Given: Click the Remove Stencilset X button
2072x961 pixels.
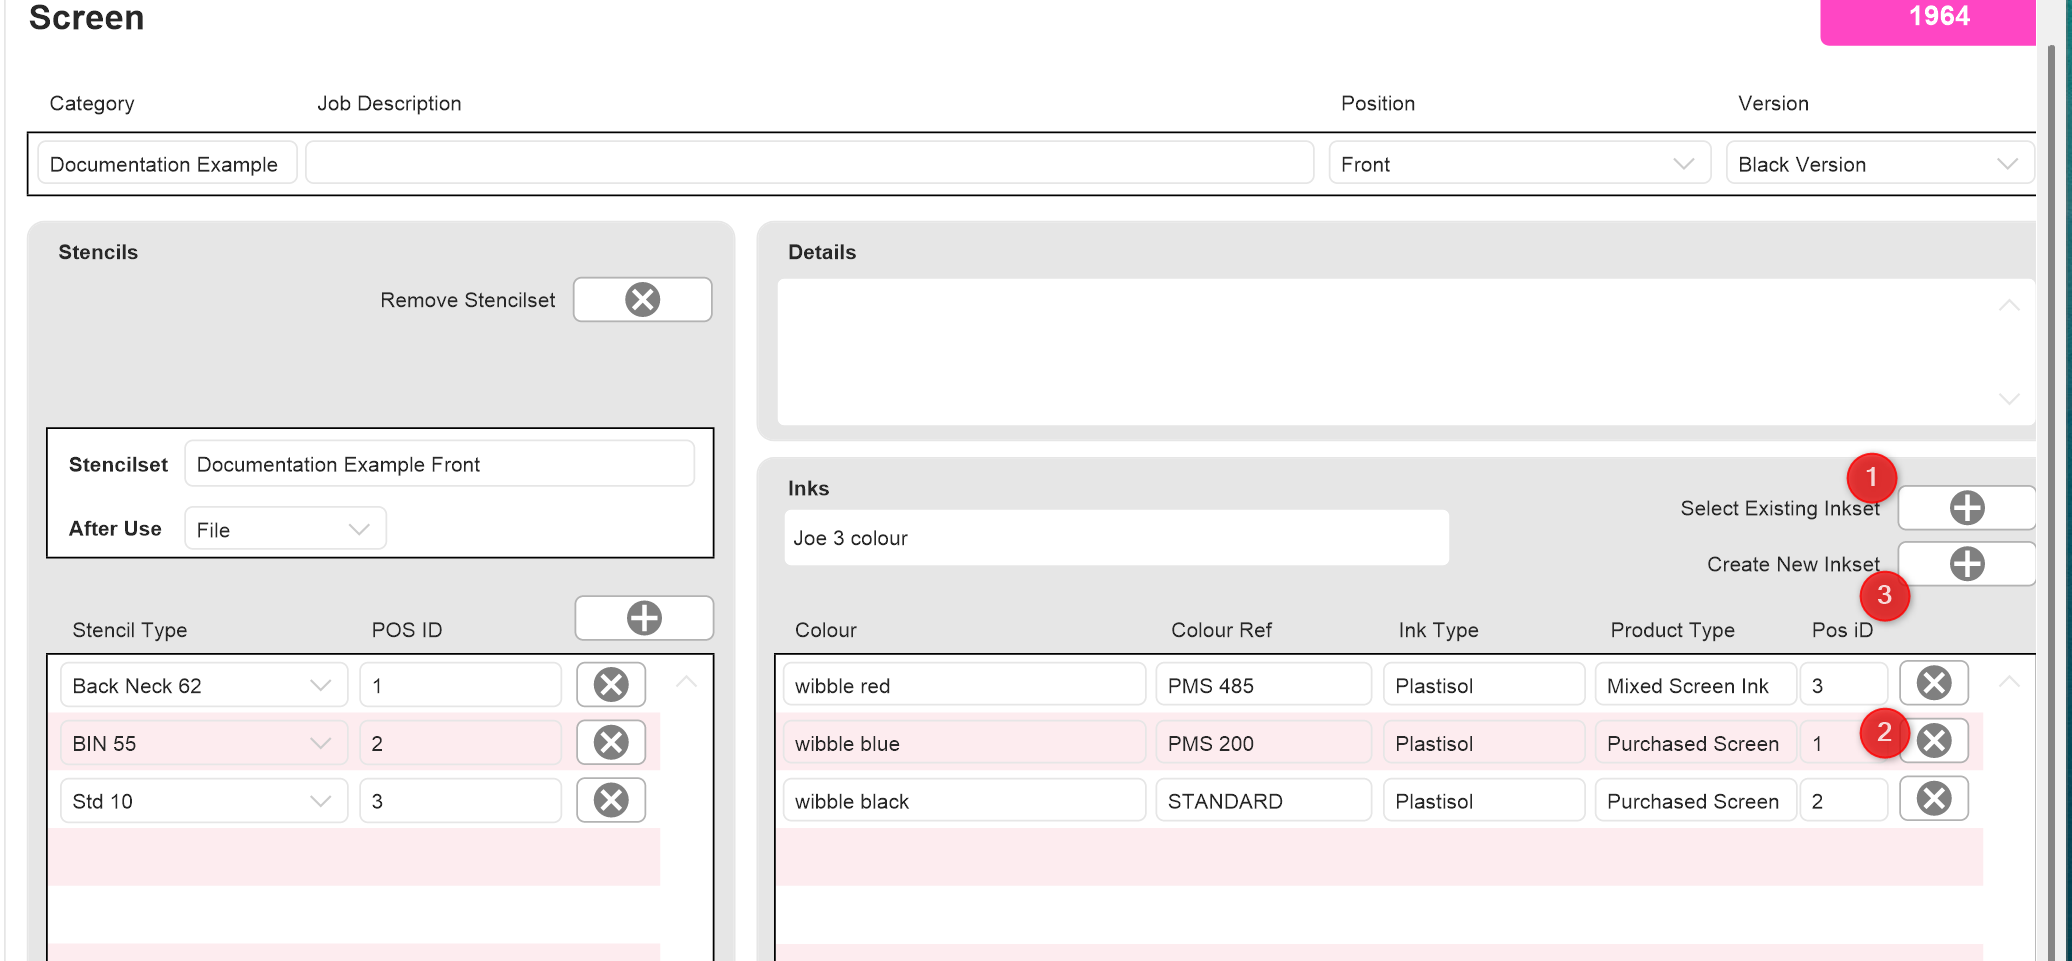Looking at the screenshot, I should 642,299.
